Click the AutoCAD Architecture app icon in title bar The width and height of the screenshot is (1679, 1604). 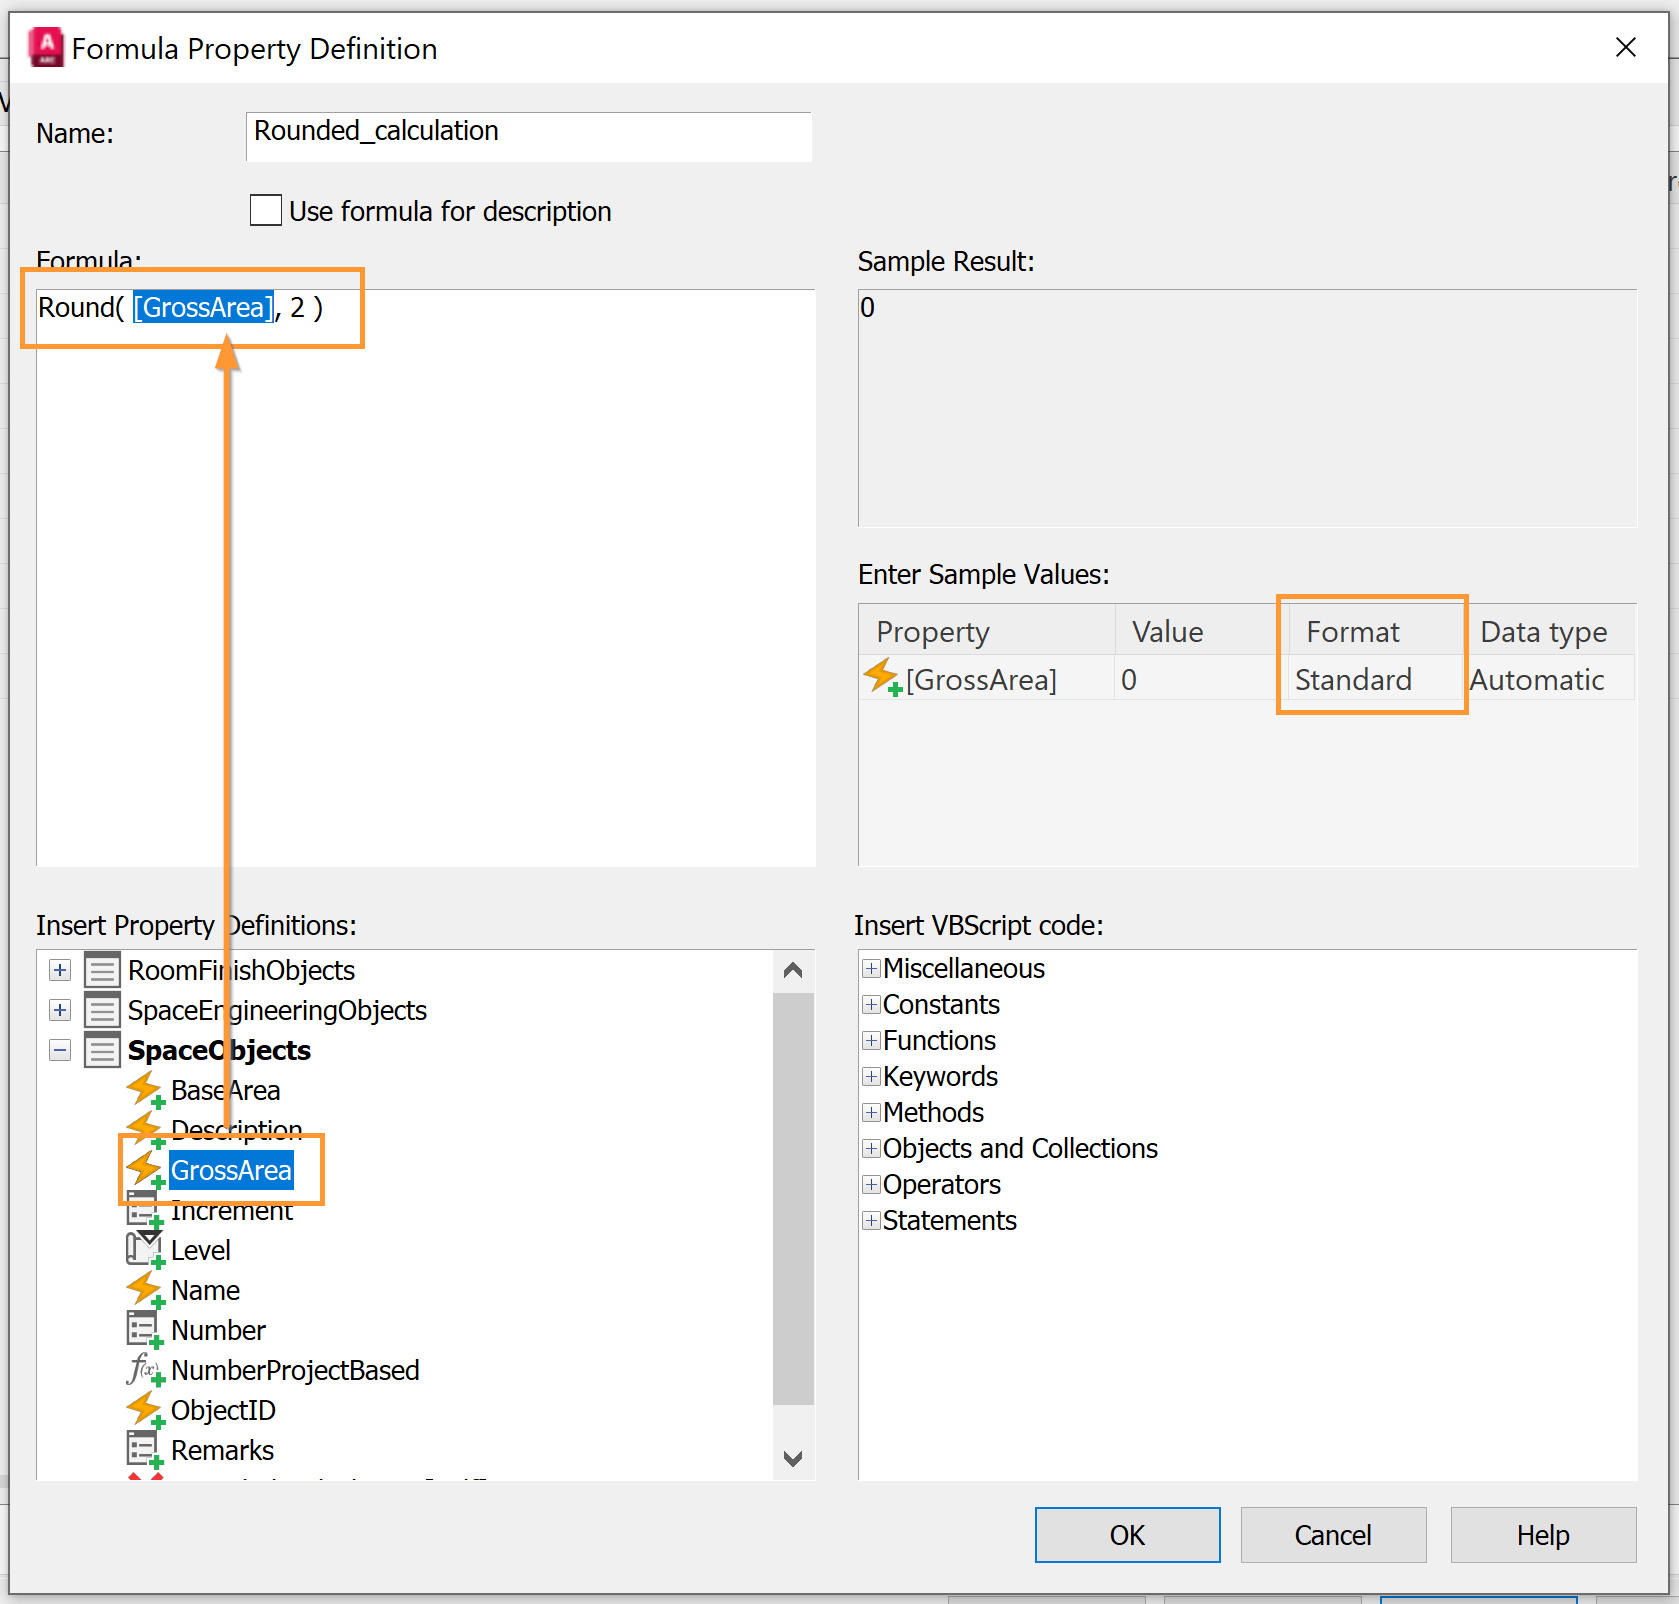pos(46,48)
